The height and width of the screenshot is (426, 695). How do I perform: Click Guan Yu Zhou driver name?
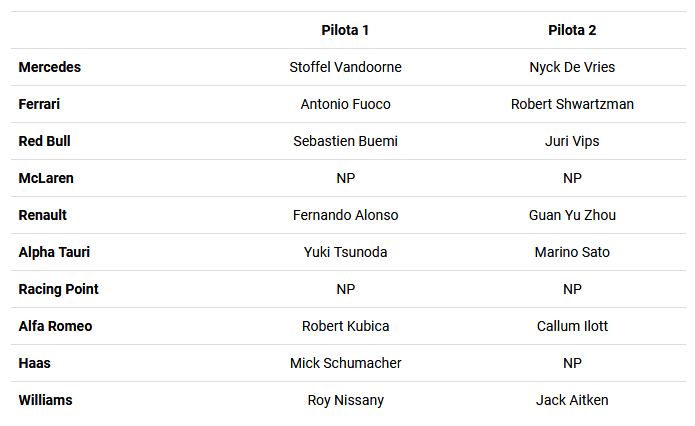[x=572, y=215]
